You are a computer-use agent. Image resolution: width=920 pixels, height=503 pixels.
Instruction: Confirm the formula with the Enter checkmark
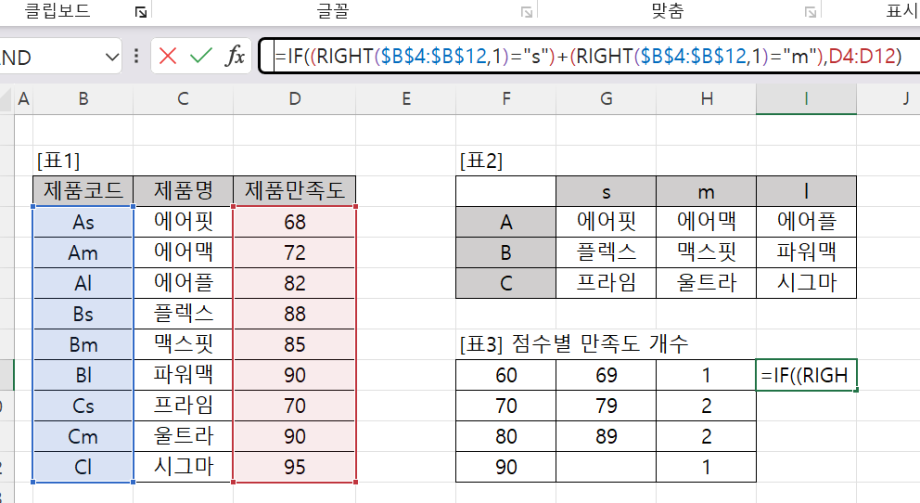click(x=201, y=56)
